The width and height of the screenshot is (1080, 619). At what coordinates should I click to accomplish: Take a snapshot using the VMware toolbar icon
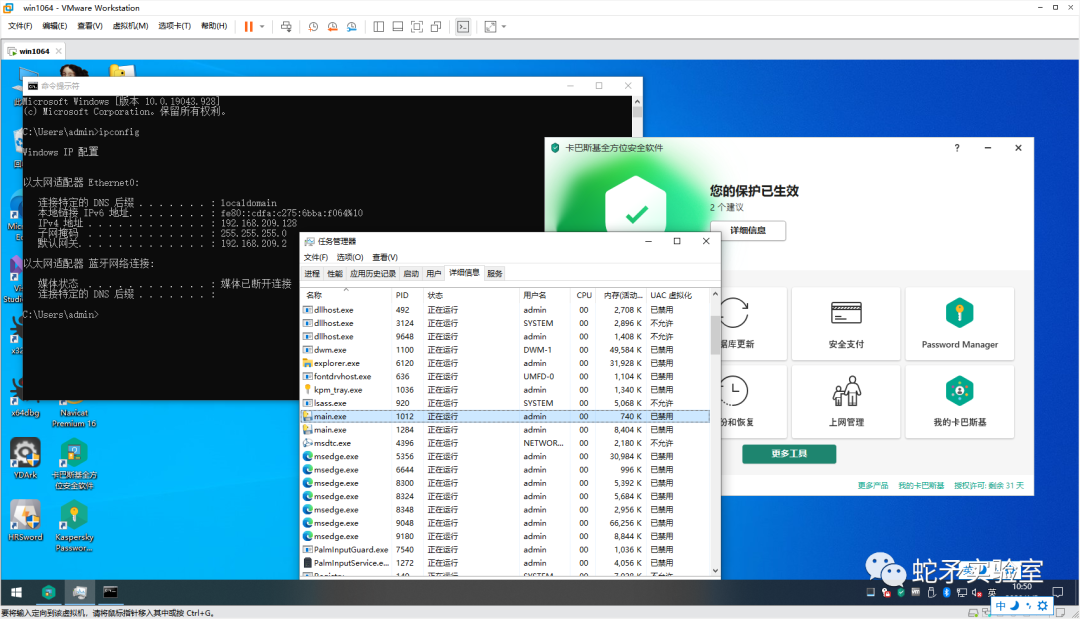click(313, 27)
